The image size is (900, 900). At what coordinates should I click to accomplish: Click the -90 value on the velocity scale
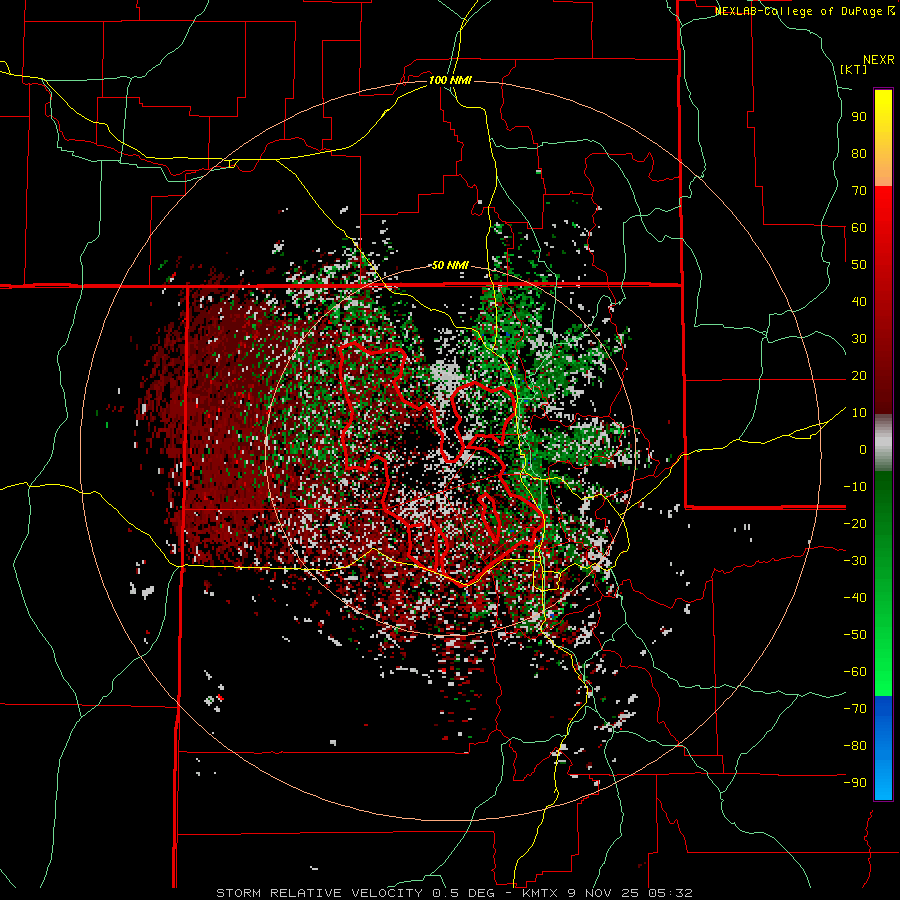[855, 783]
